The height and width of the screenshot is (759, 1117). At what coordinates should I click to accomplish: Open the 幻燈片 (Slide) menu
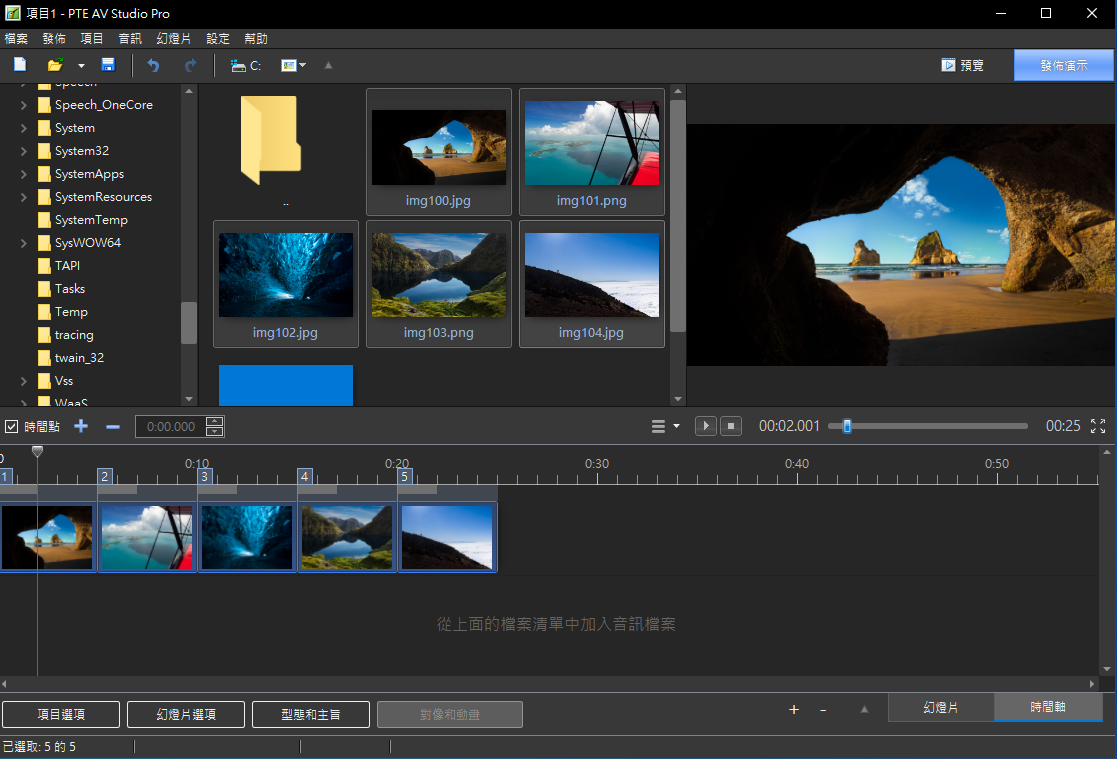pos(174,38)
